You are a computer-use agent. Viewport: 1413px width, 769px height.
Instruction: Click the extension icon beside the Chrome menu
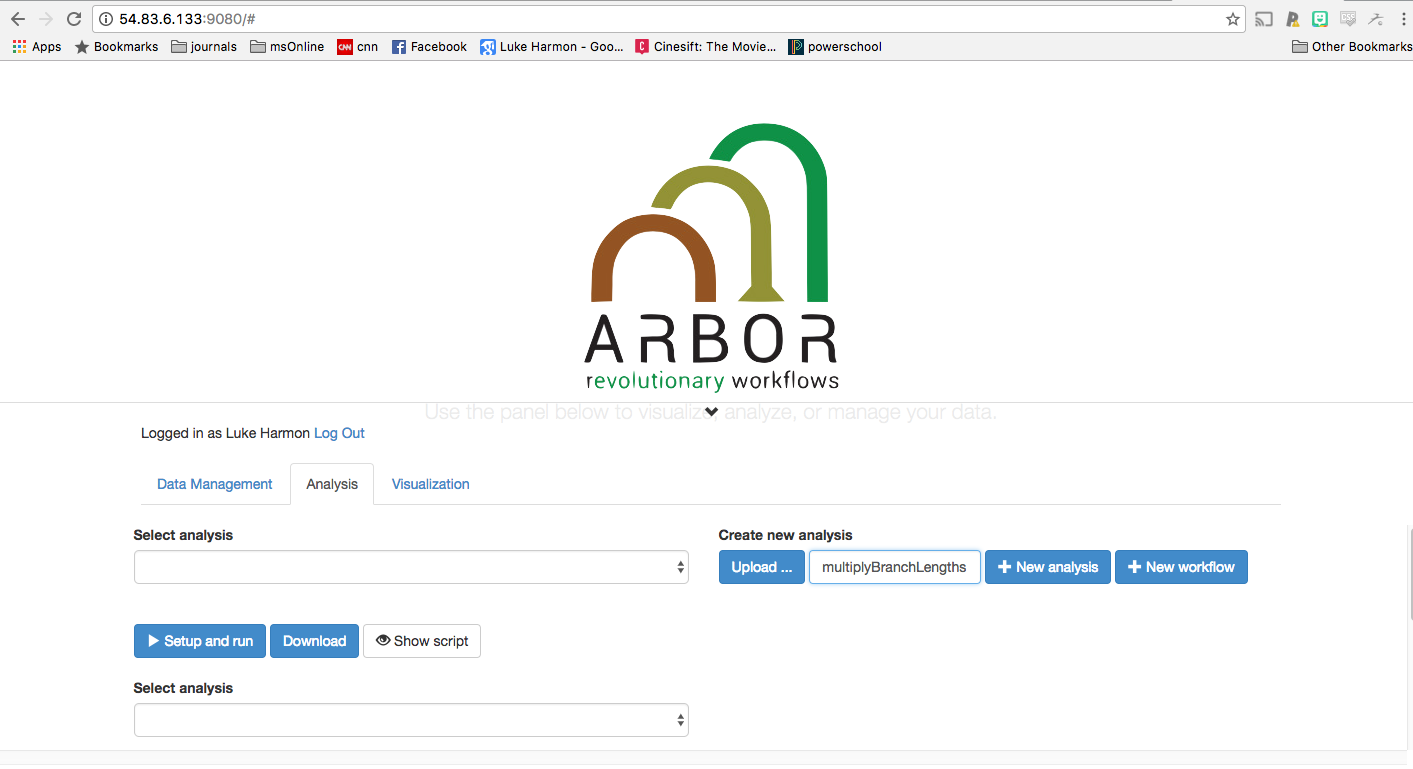1376,19
